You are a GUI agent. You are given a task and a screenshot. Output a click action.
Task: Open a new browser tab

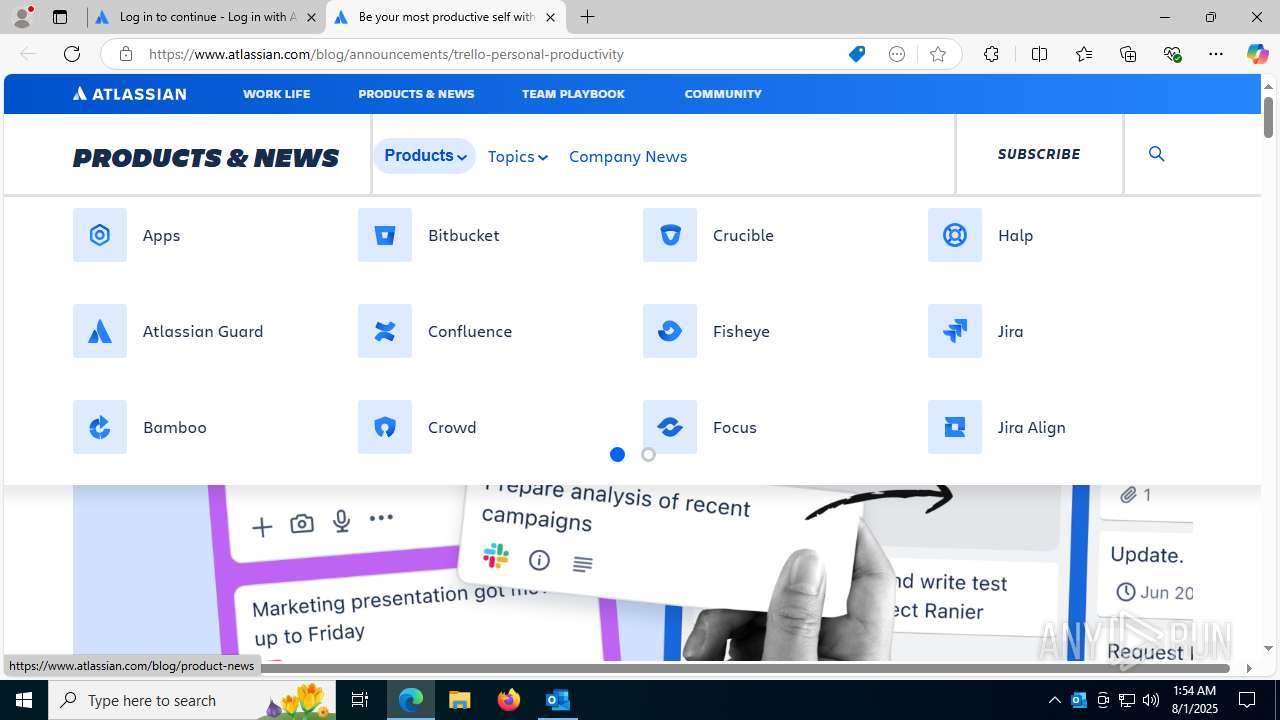588,17
